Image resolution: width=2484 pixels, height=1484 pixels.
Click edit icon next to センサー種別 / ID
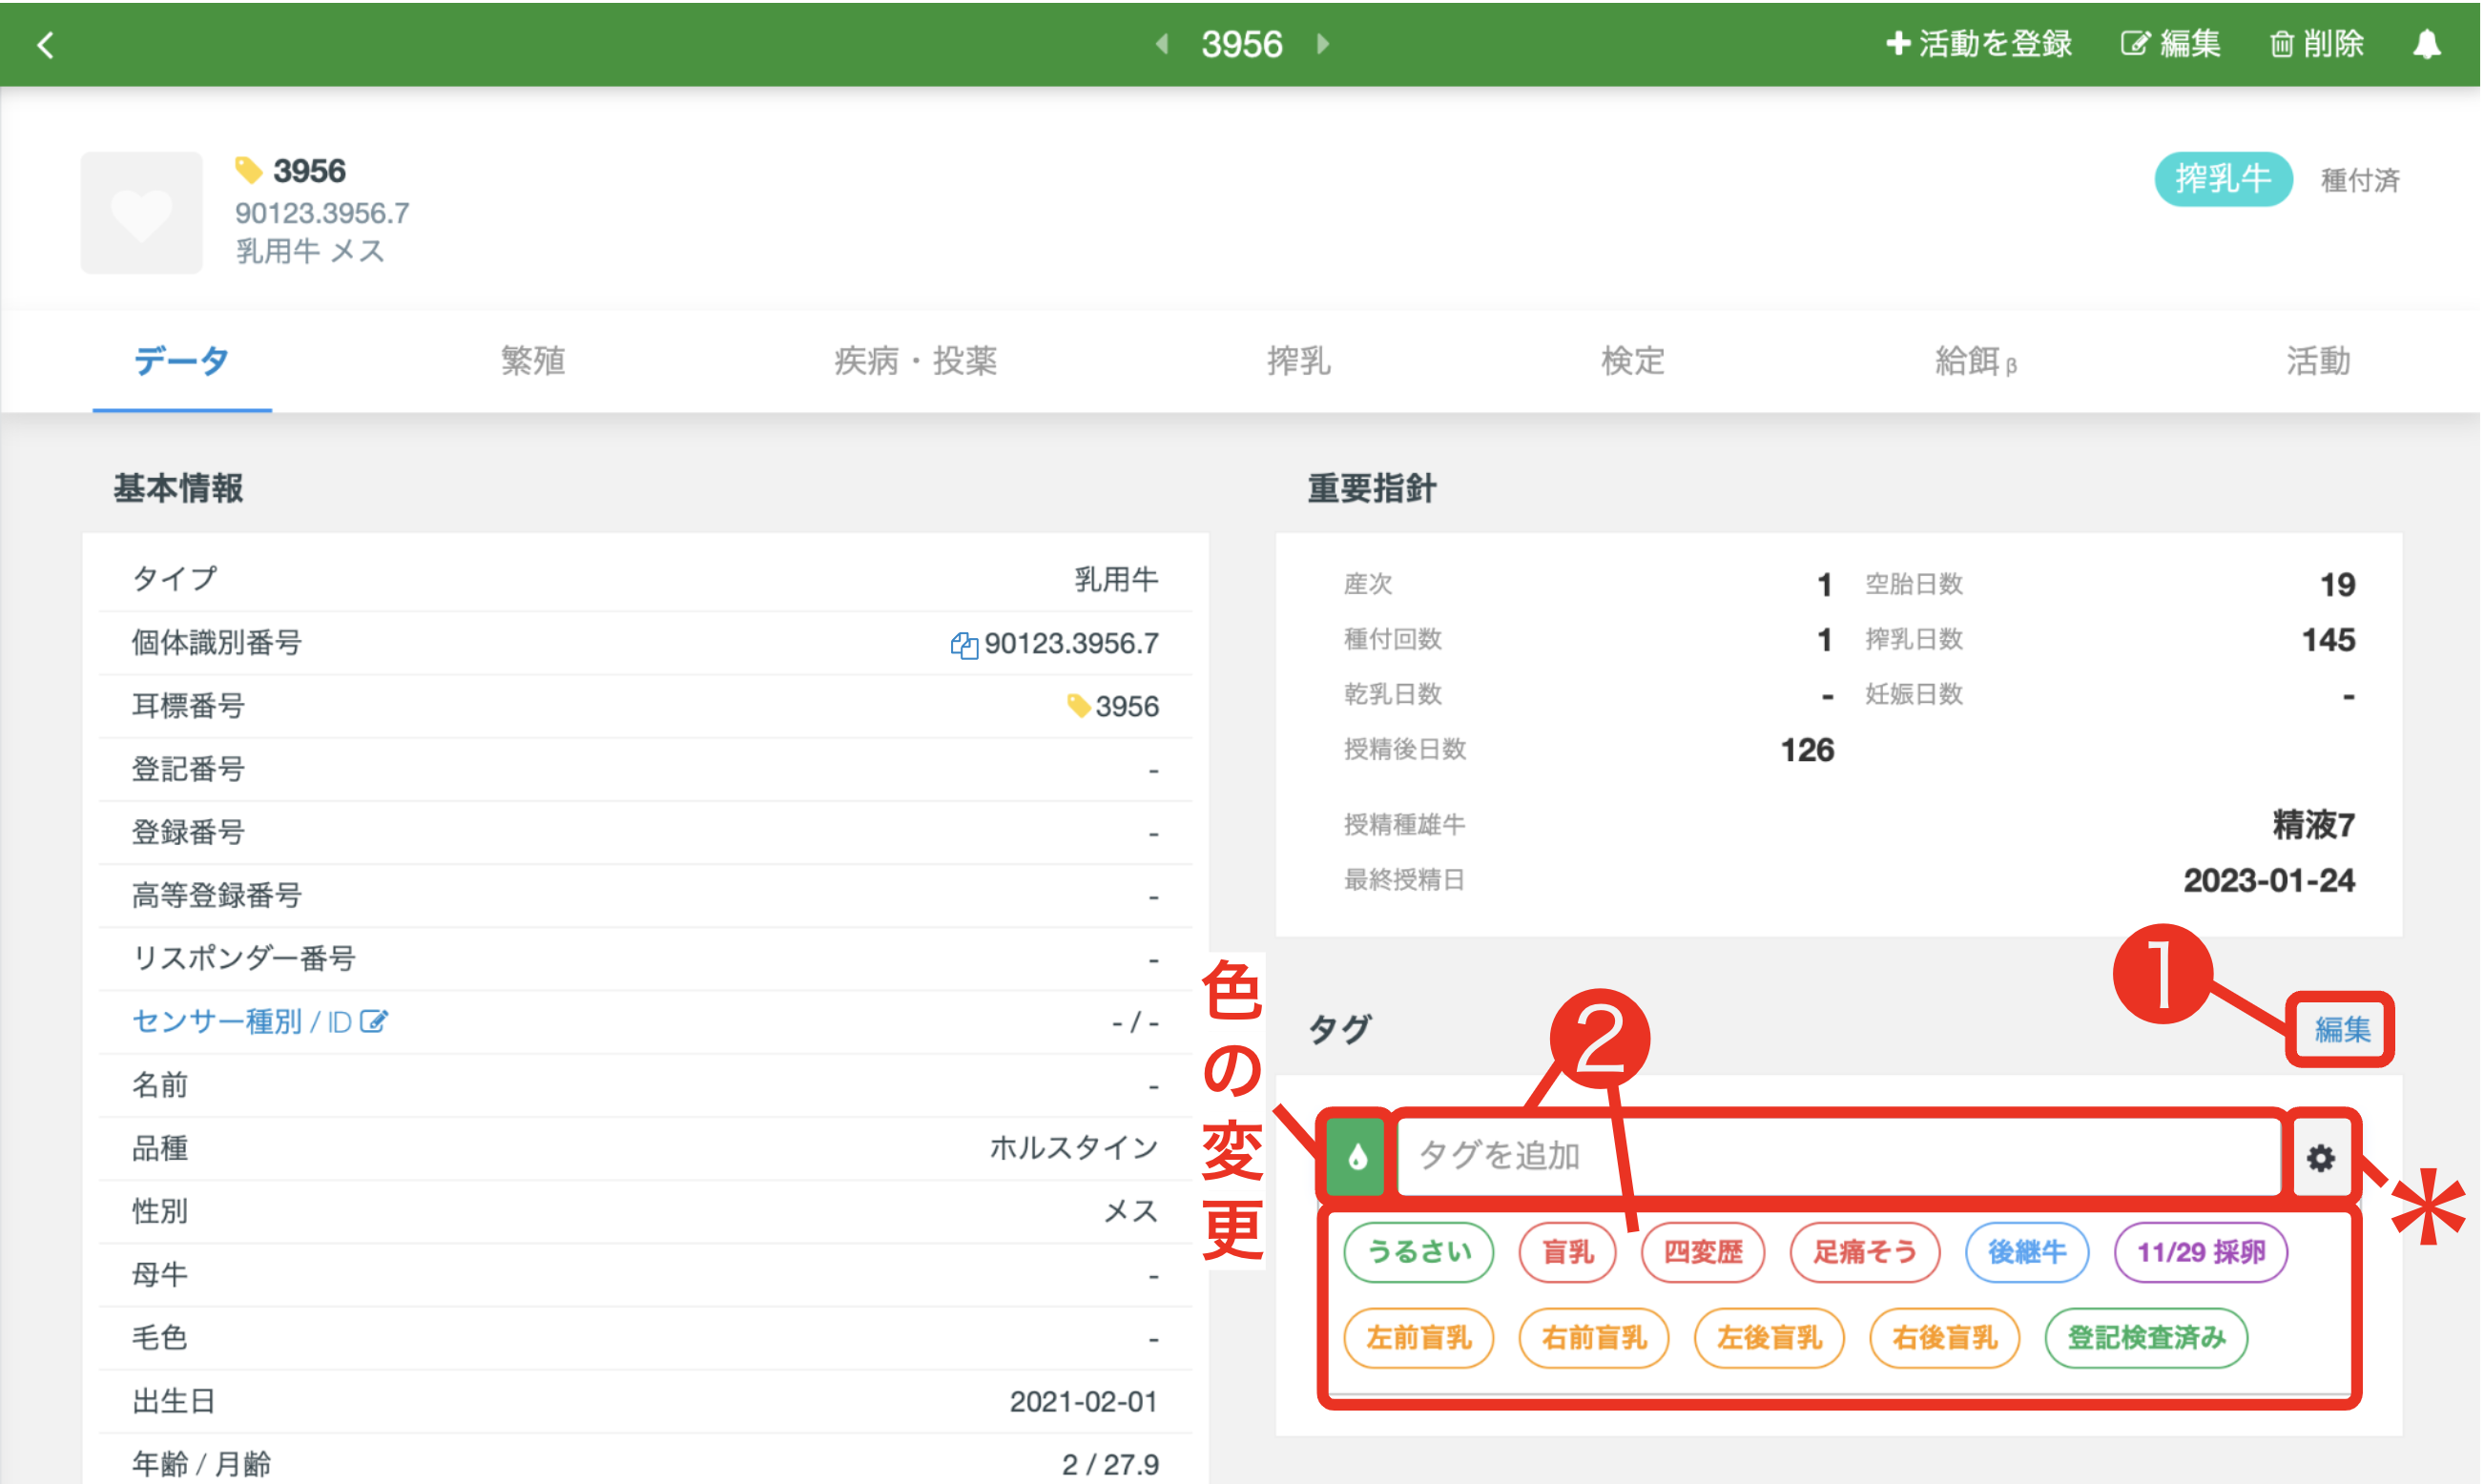[373, 1022]
